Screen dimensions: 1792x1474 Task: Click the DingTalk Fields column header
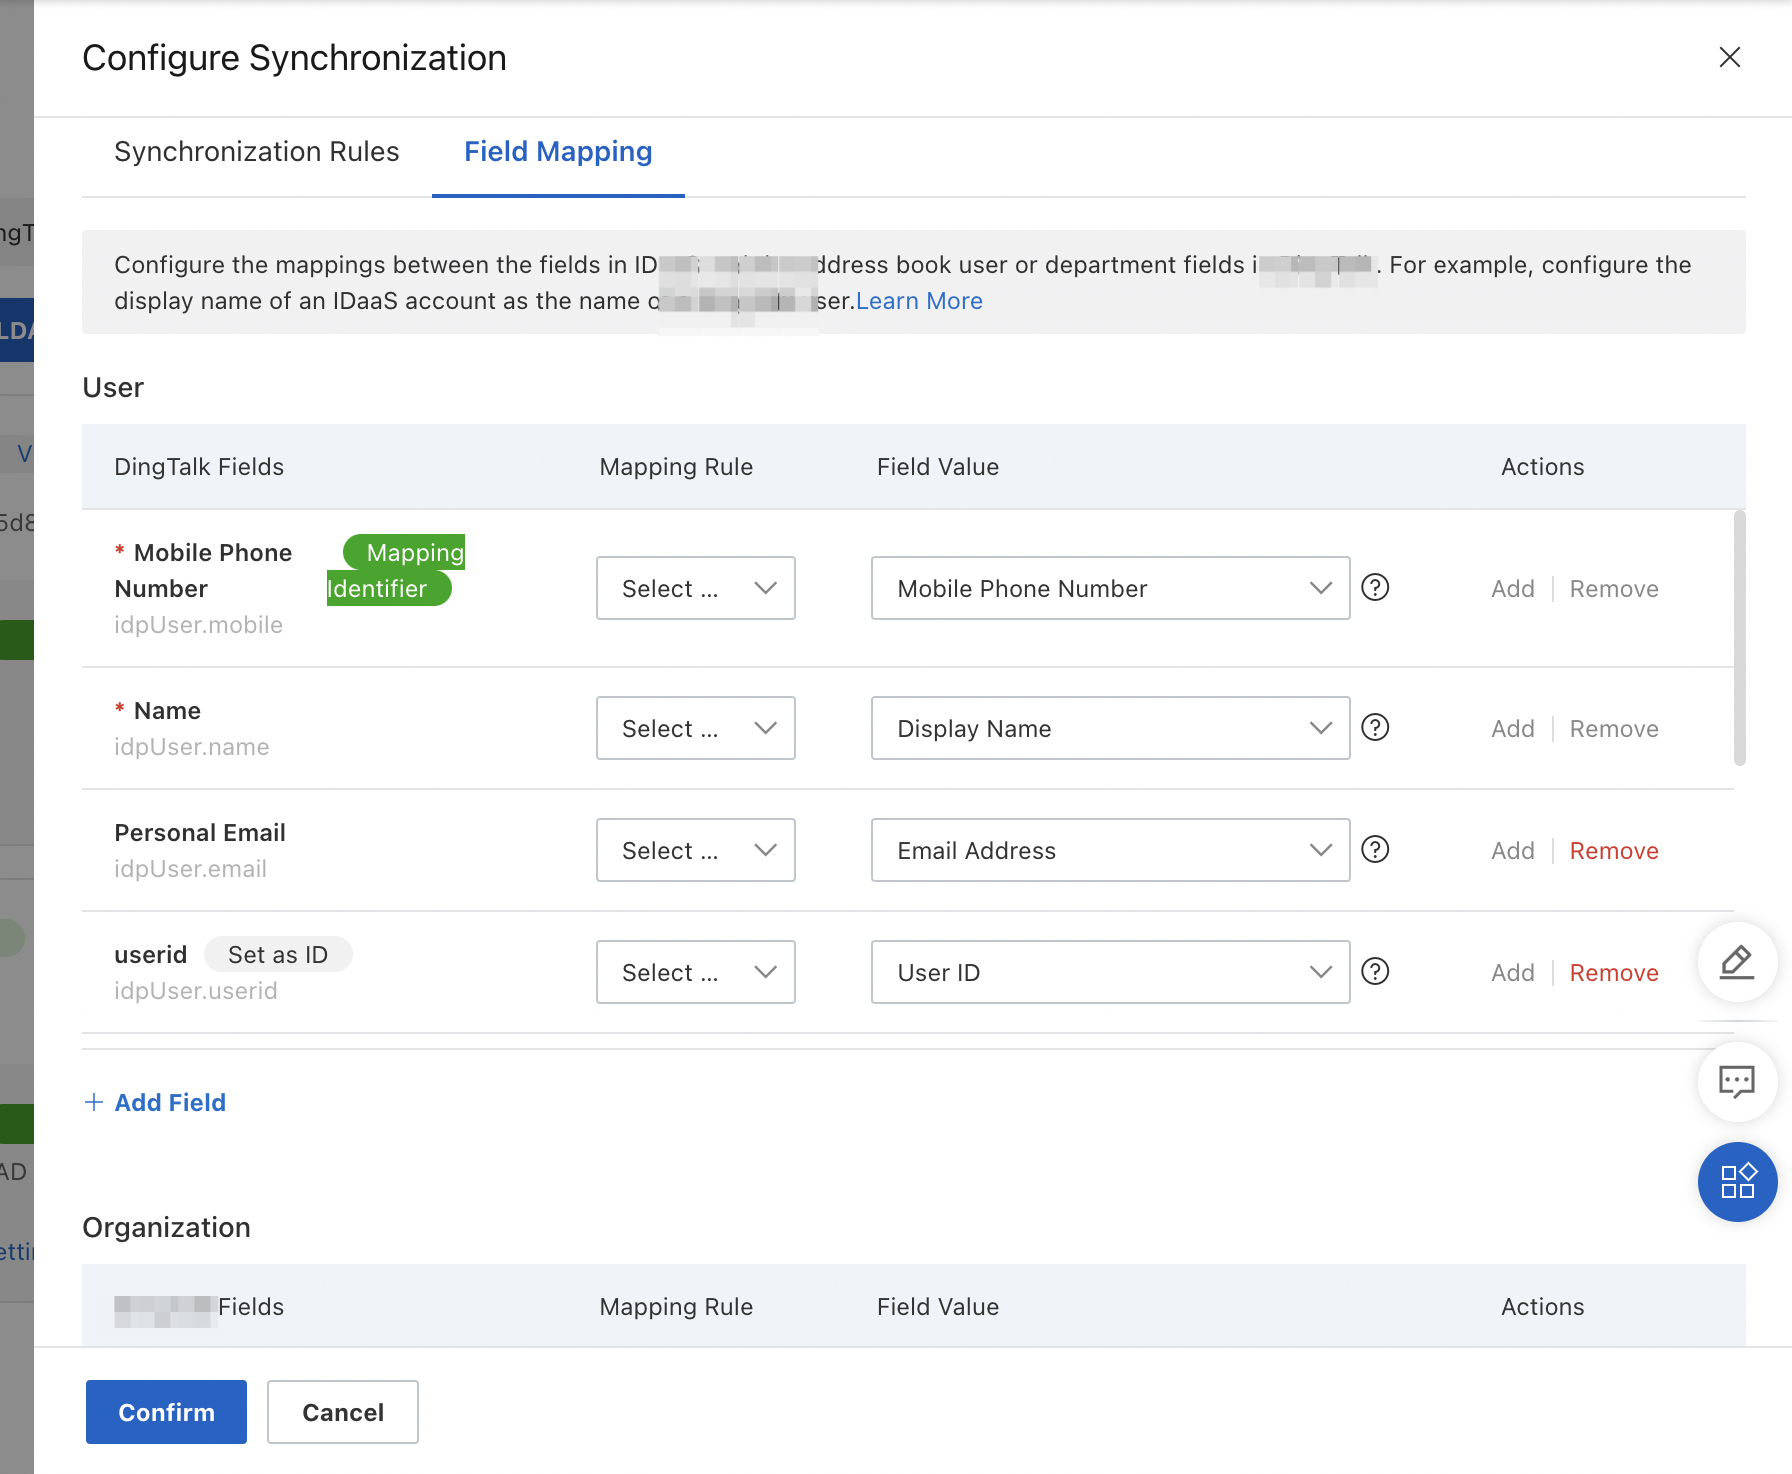click(x=199, y=467)
